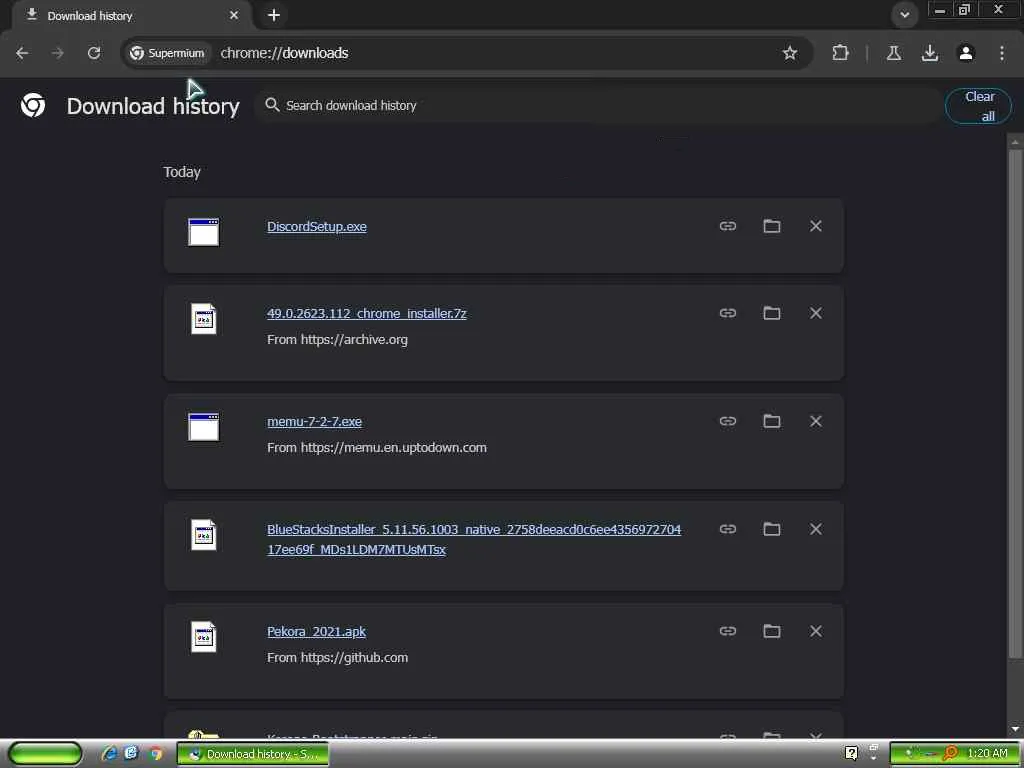Remove Pekora_2021.apk from list
Screen dimensions: 1024x768
[x=816, y=631]
